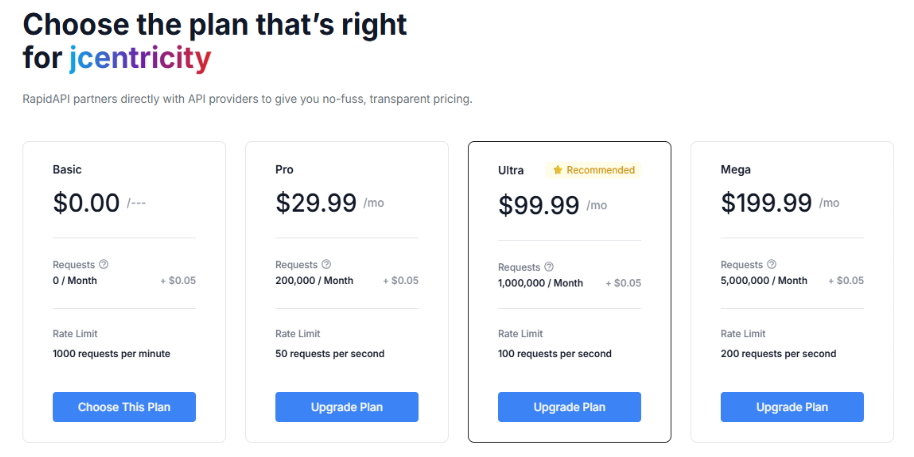Viewport: 914px width, 457px height.
Task: Select the Recommended badge on Ultra card
Action: 593,170
